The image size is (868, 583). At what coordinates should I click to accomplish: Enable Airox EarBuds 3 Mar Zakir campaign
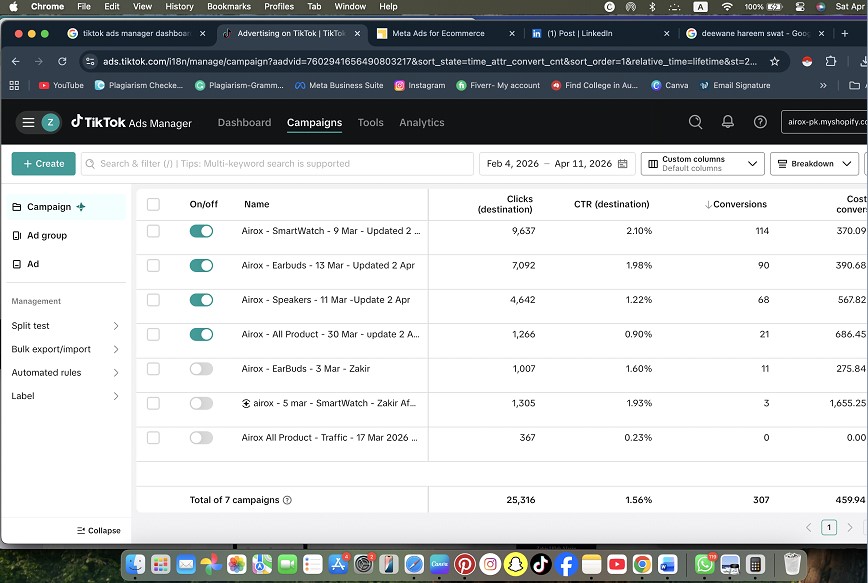click(x=201, y=369)
